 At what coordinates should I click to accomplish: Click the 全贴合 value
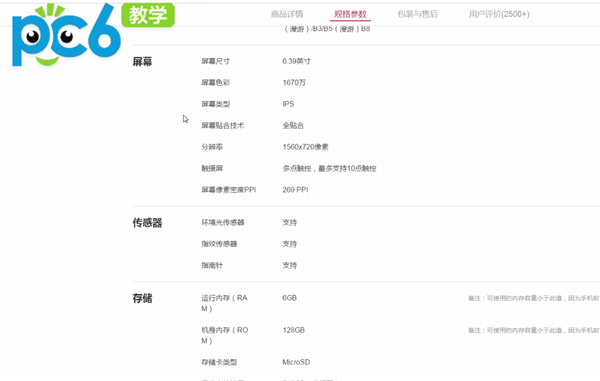click(293, 125)
